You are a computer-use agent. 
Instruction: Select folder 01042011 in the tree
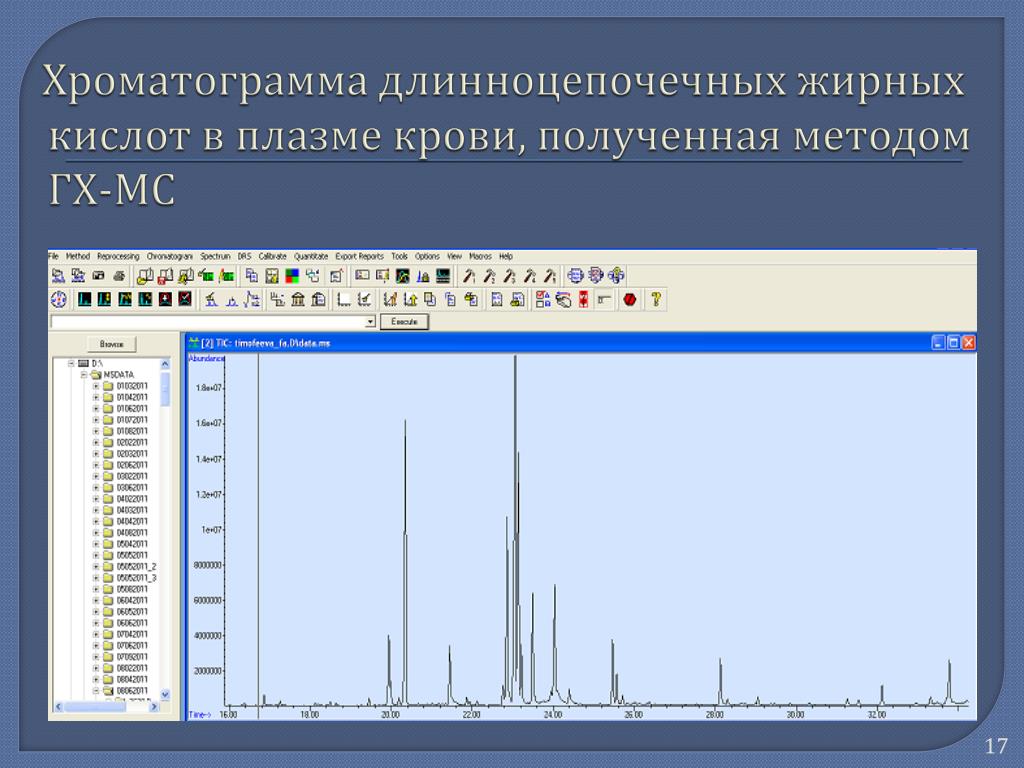point(132,397)
